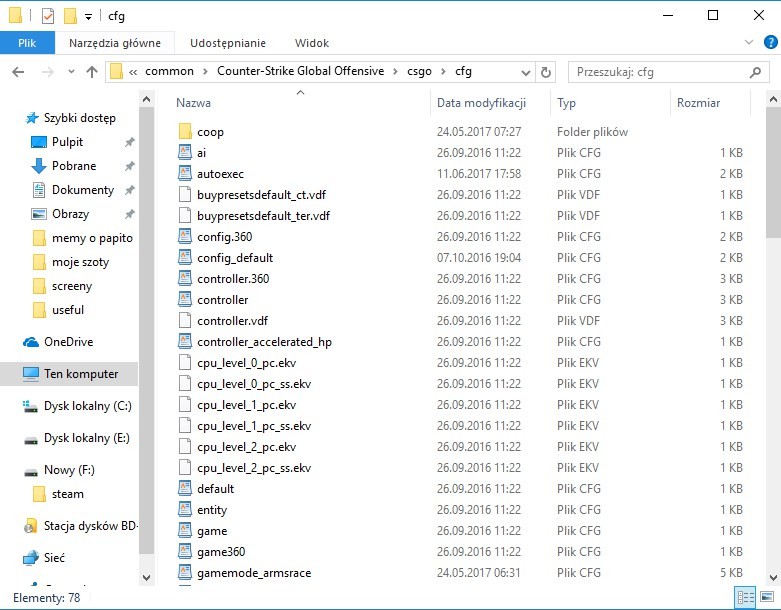Screen dimensions: 781x610
Task: Go up one folder level arrow
Action: [x=92, y=72]
